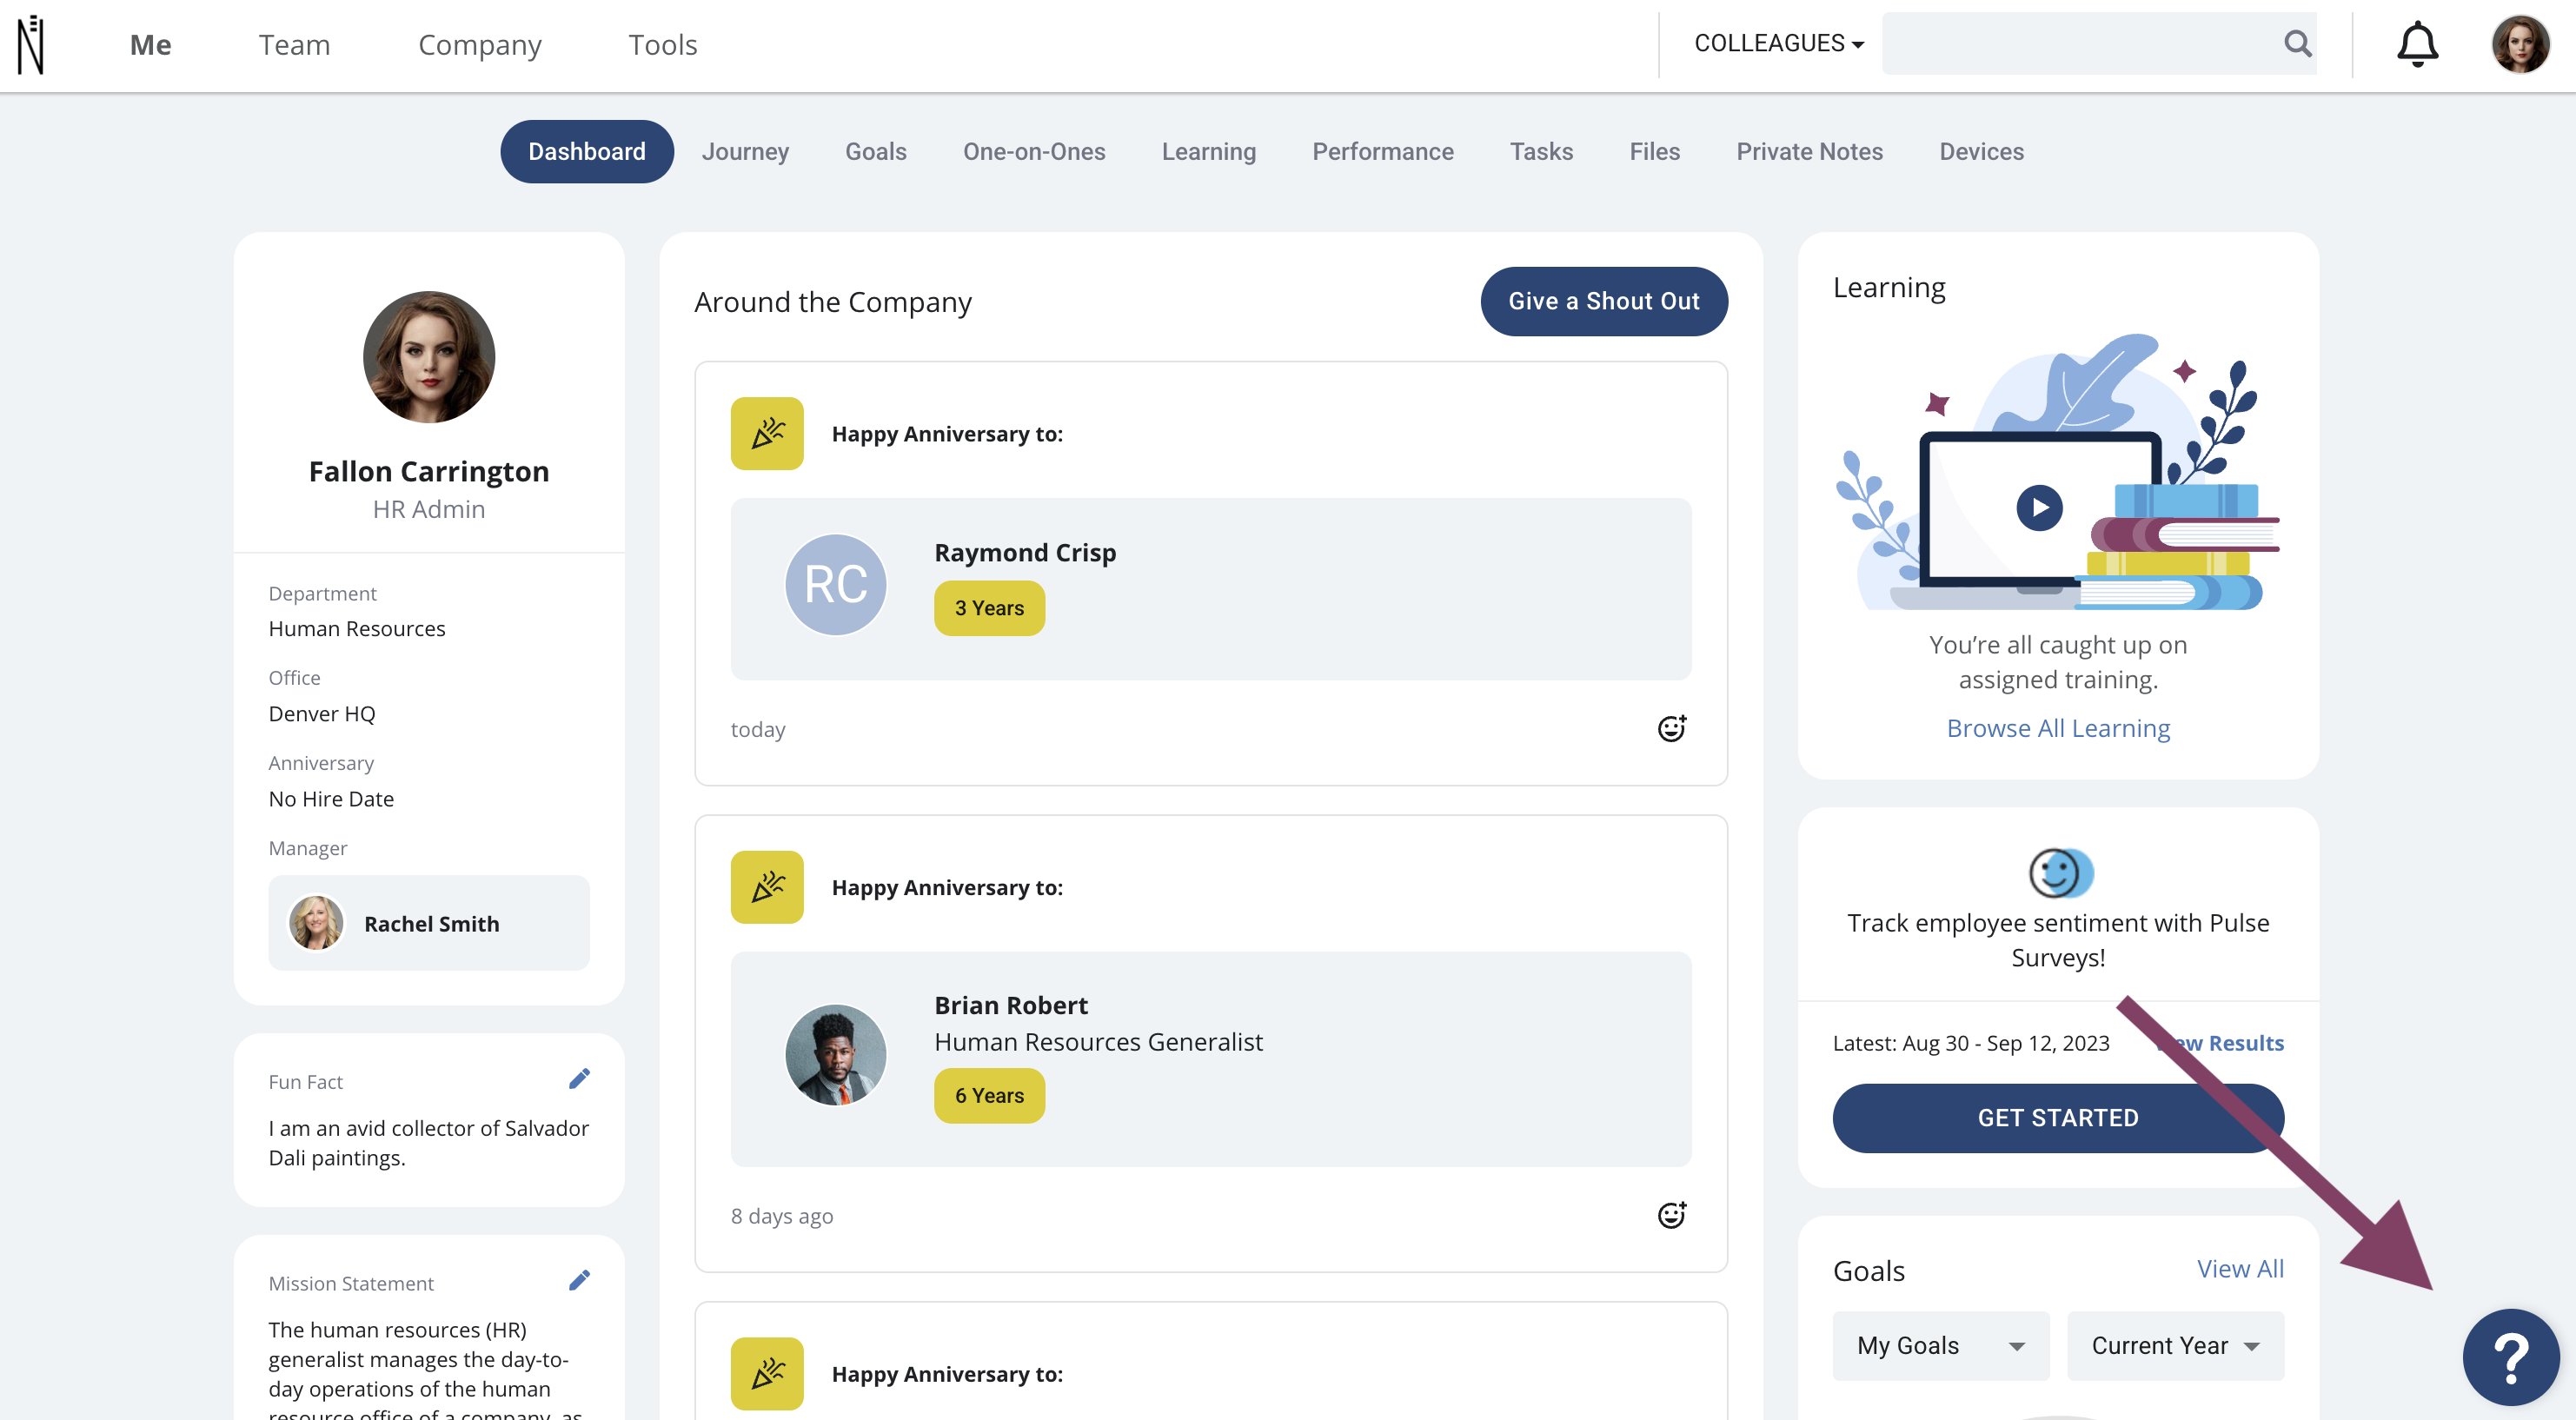Edit the Fun Fact with pencil icon
2576x1420 pixels.
pyautogui.click(x=579, y=1079)
